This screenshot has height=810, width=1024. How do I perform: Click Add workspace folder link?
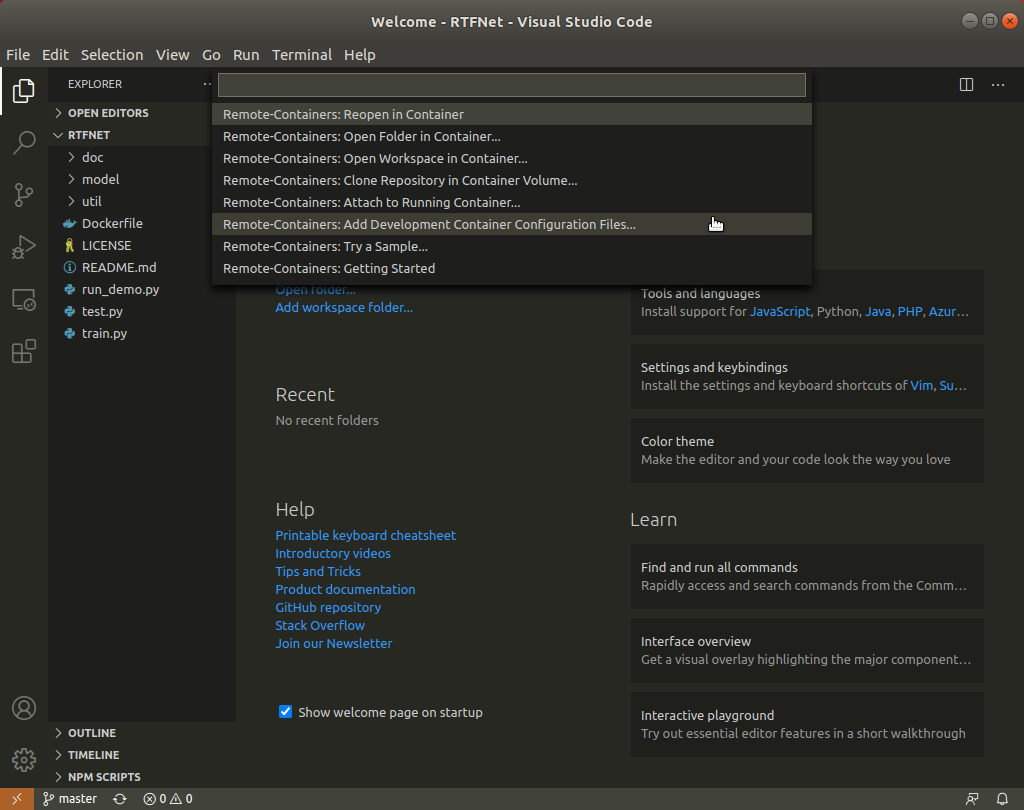pos(344,308)
